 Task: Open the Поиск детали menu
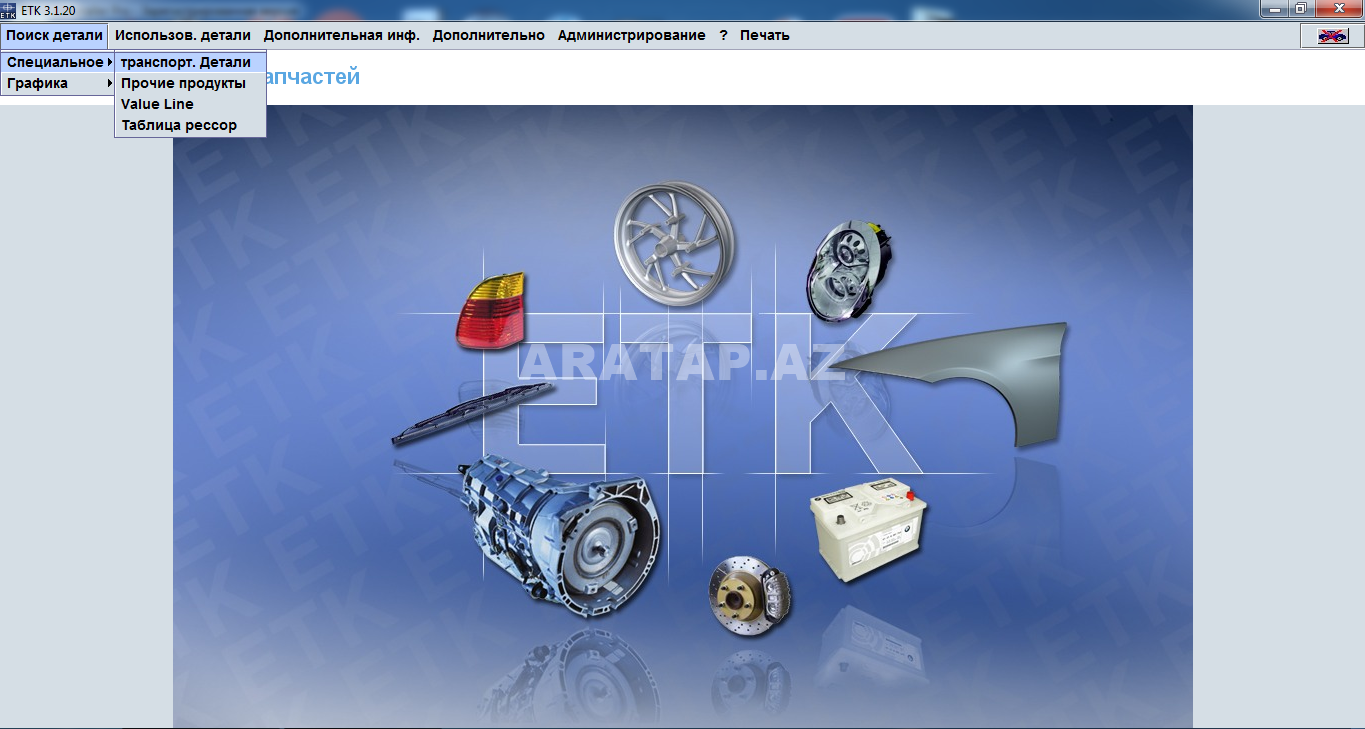point(55,35)
